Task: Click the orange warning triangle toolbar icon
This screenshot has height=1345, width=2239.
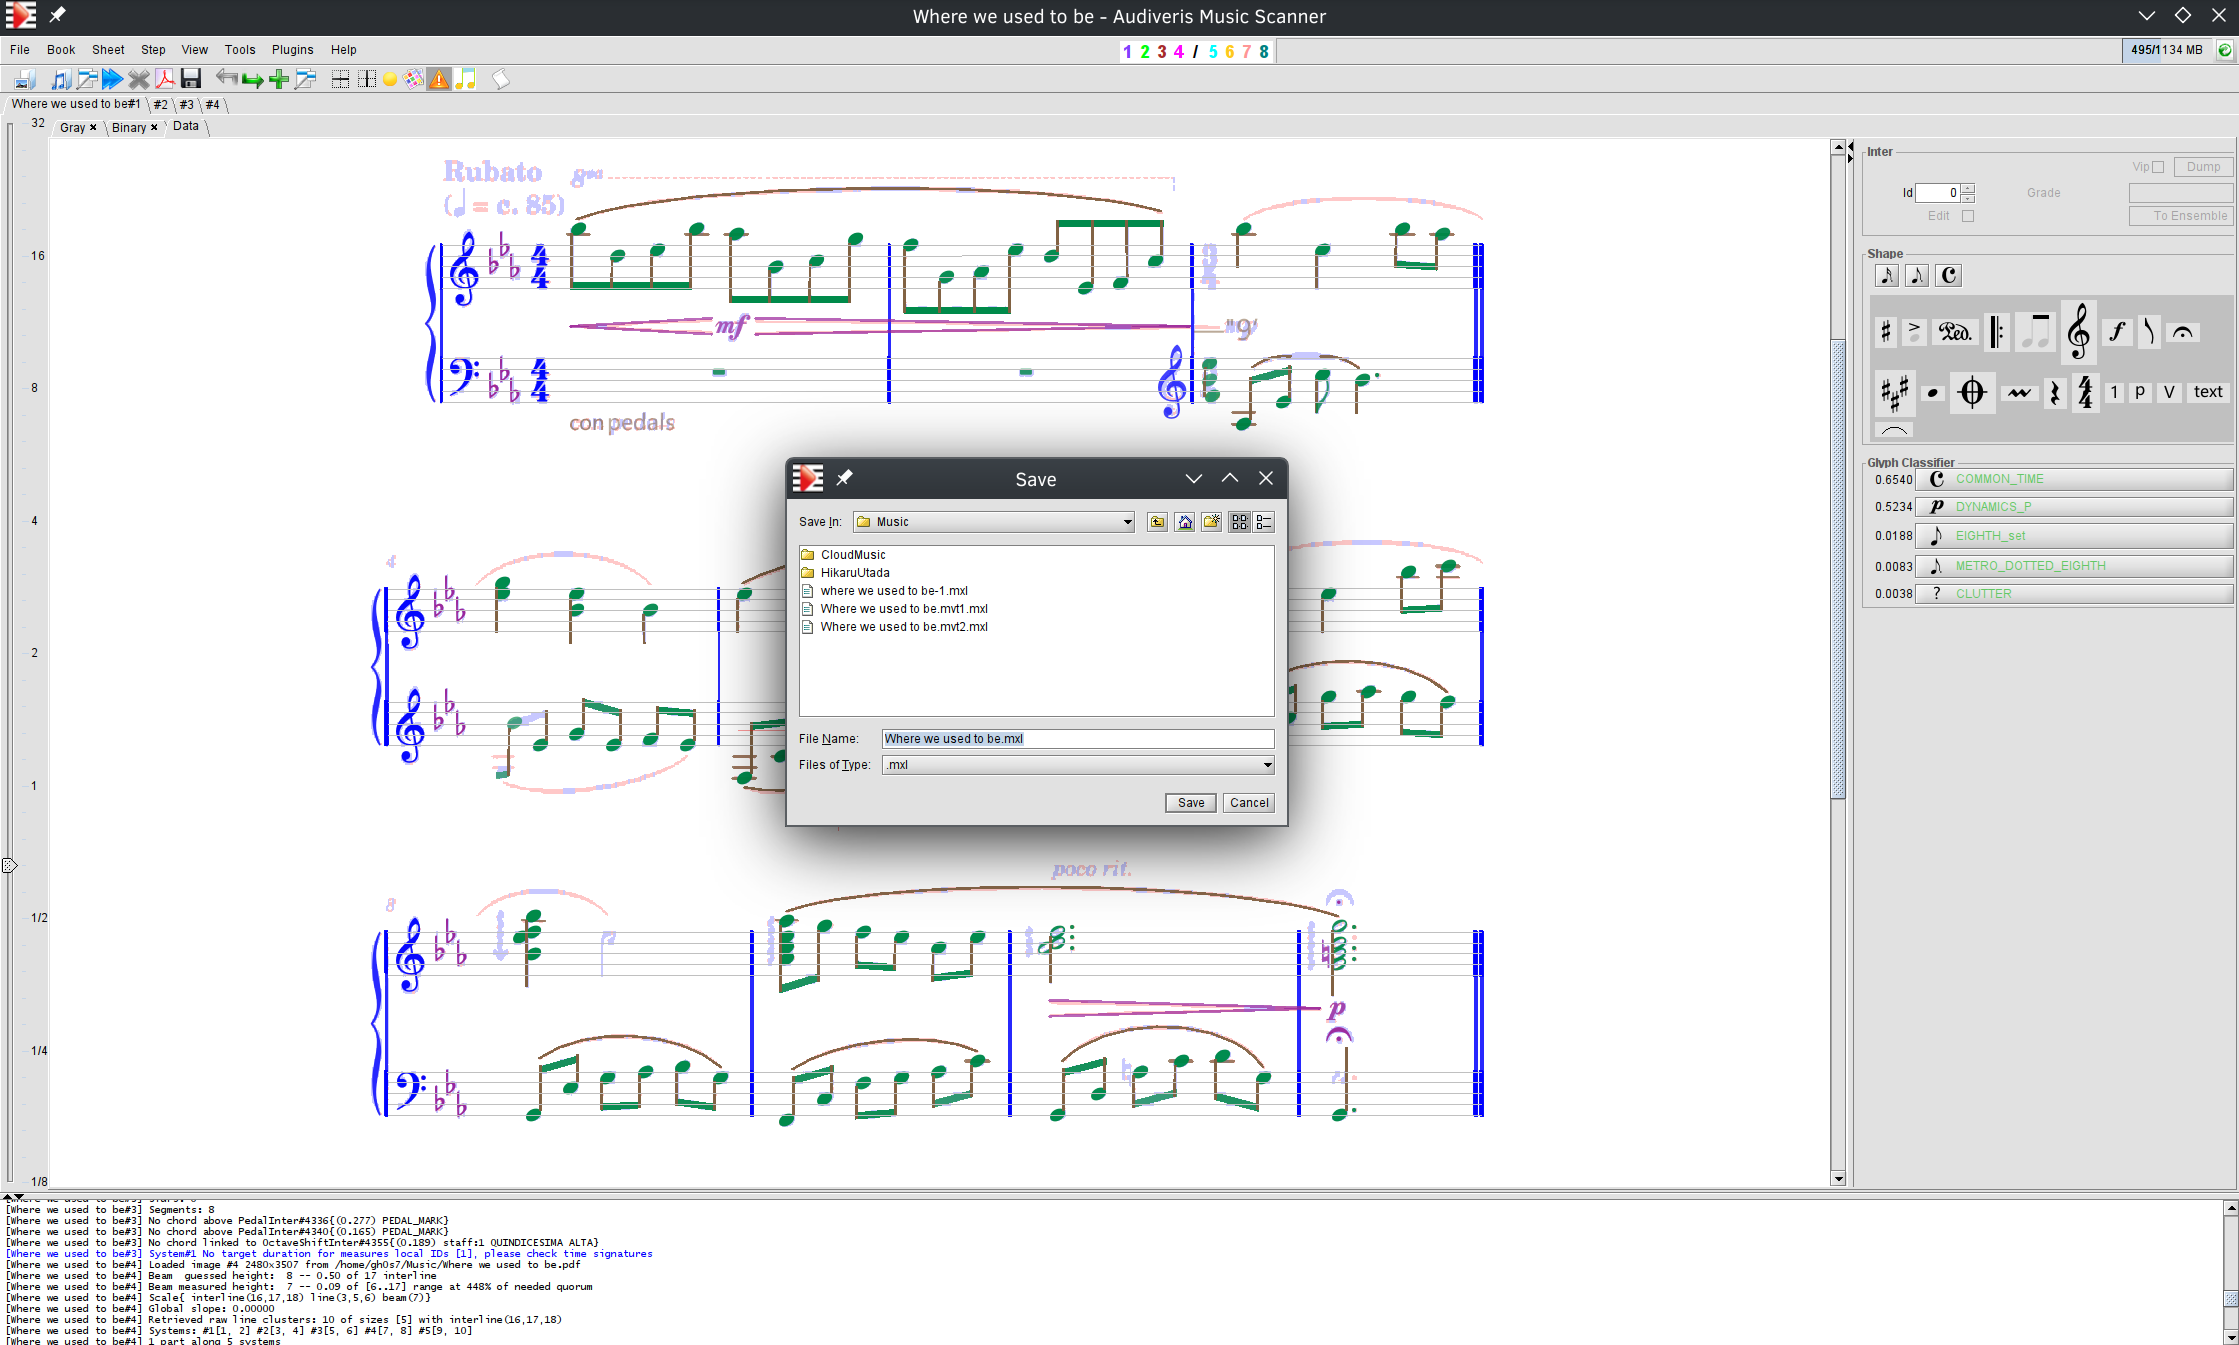Action: click(x=439, y=79)
